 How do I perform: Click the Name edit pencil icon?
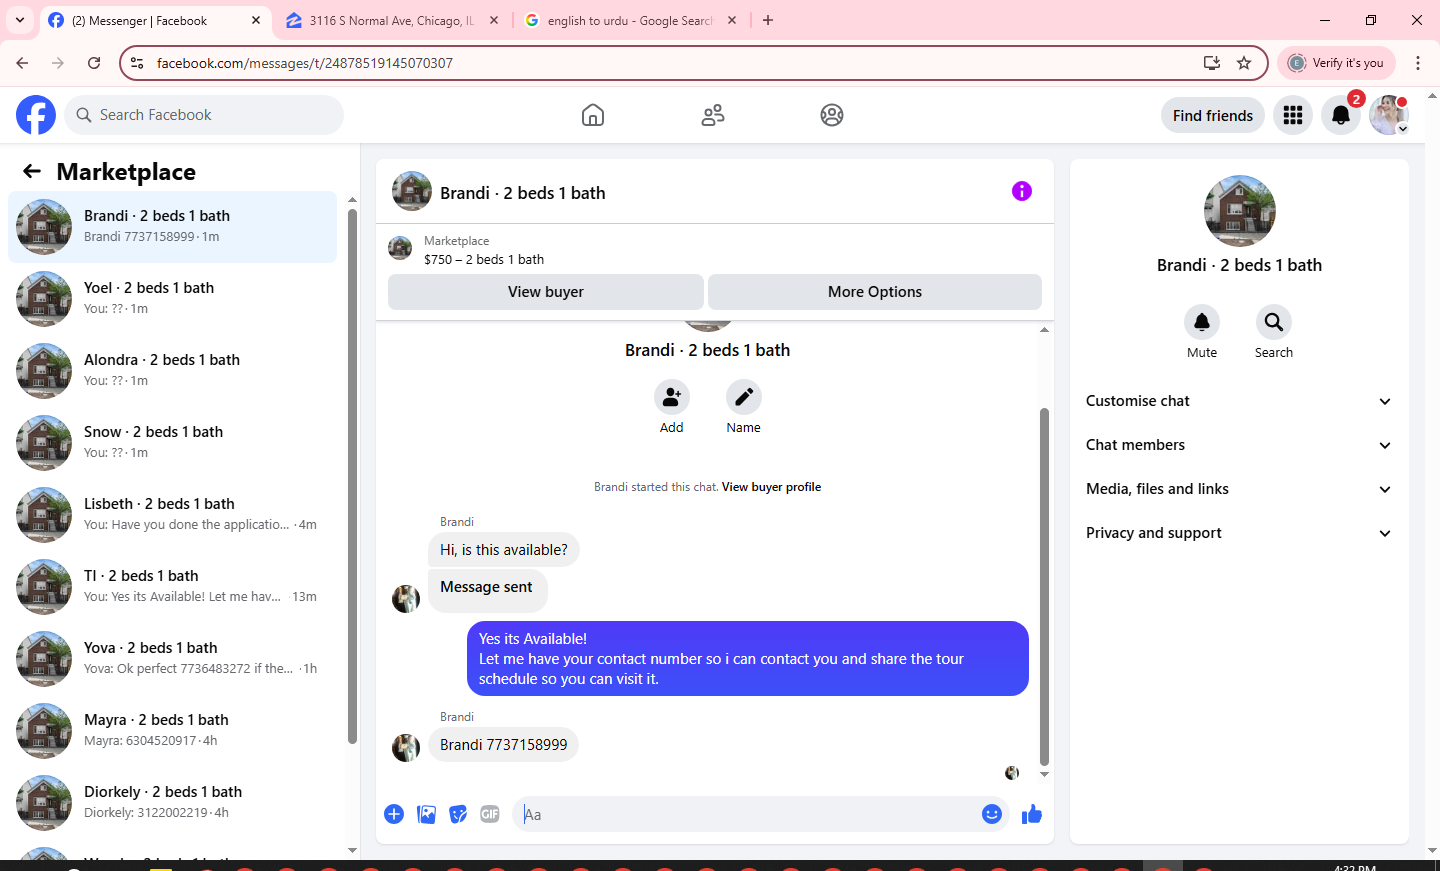pyautogui.click(x=744, y=397)
